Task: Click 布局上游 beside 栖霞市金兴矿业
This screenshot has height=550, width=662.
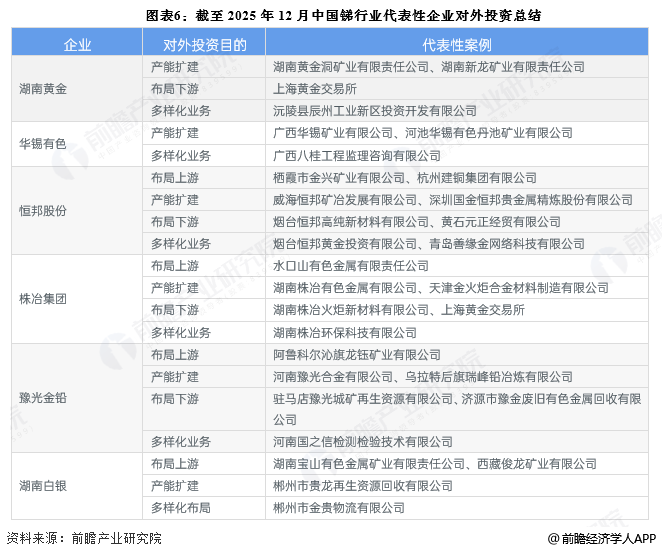Action: coord(204,178)
